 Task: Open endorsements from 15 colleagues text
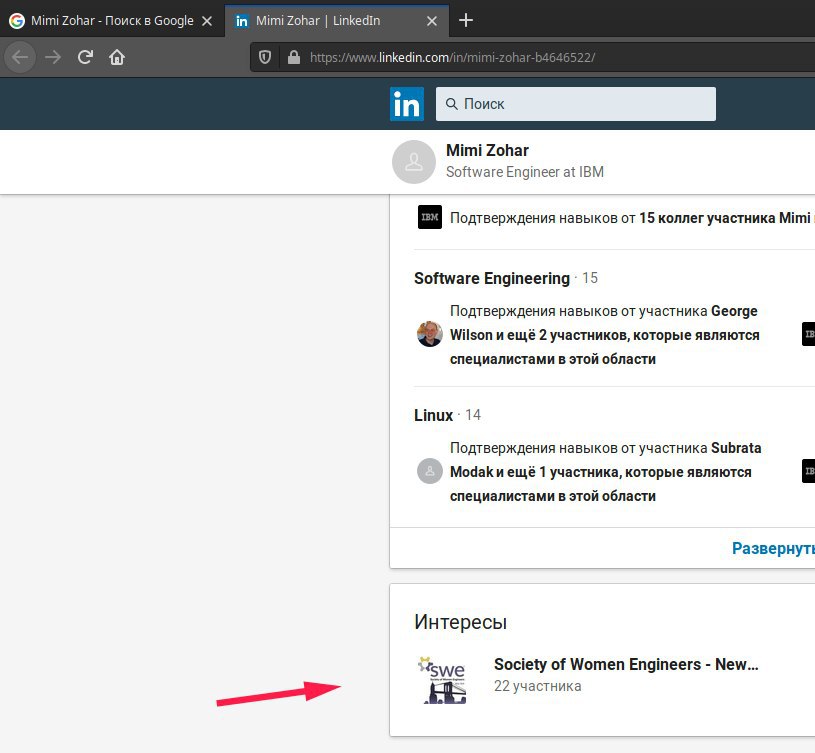point(632,218)
